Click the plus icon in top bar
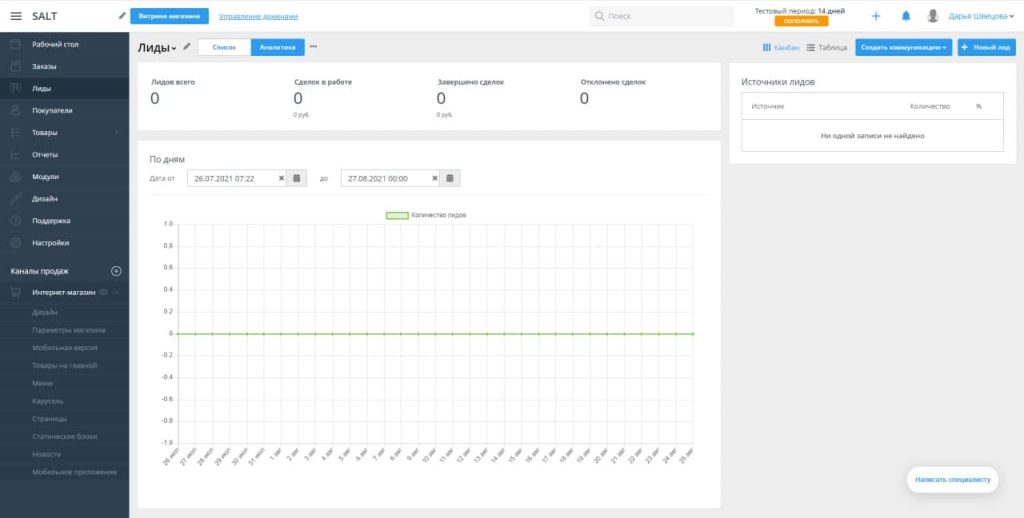This screenshot has height=518, width=1024. [876, 16]
